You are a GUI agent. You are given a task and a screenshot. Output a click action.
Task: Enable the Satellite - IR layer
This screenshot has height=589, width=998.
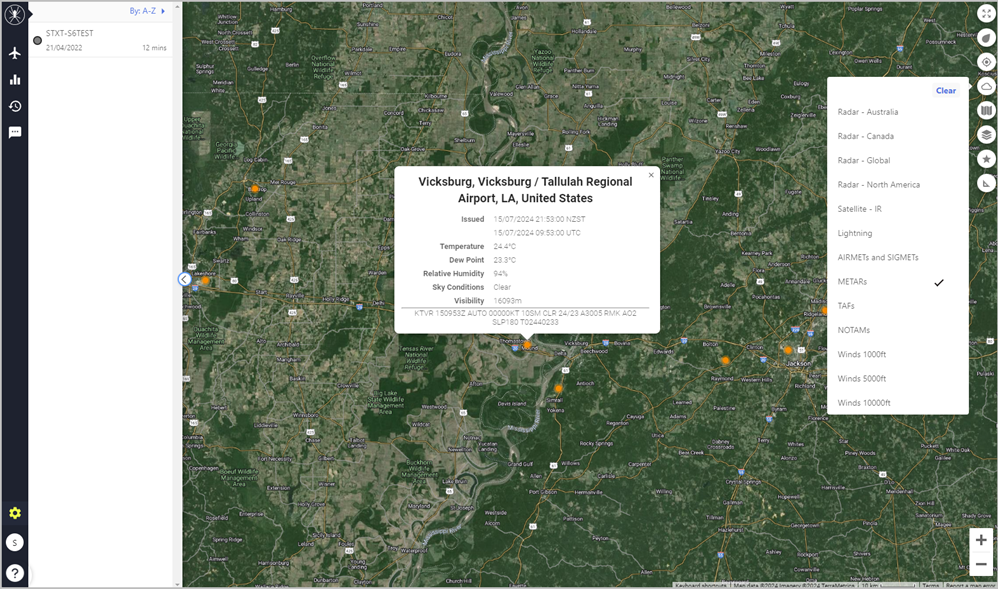pyautogui.click(x=897, y=209)
